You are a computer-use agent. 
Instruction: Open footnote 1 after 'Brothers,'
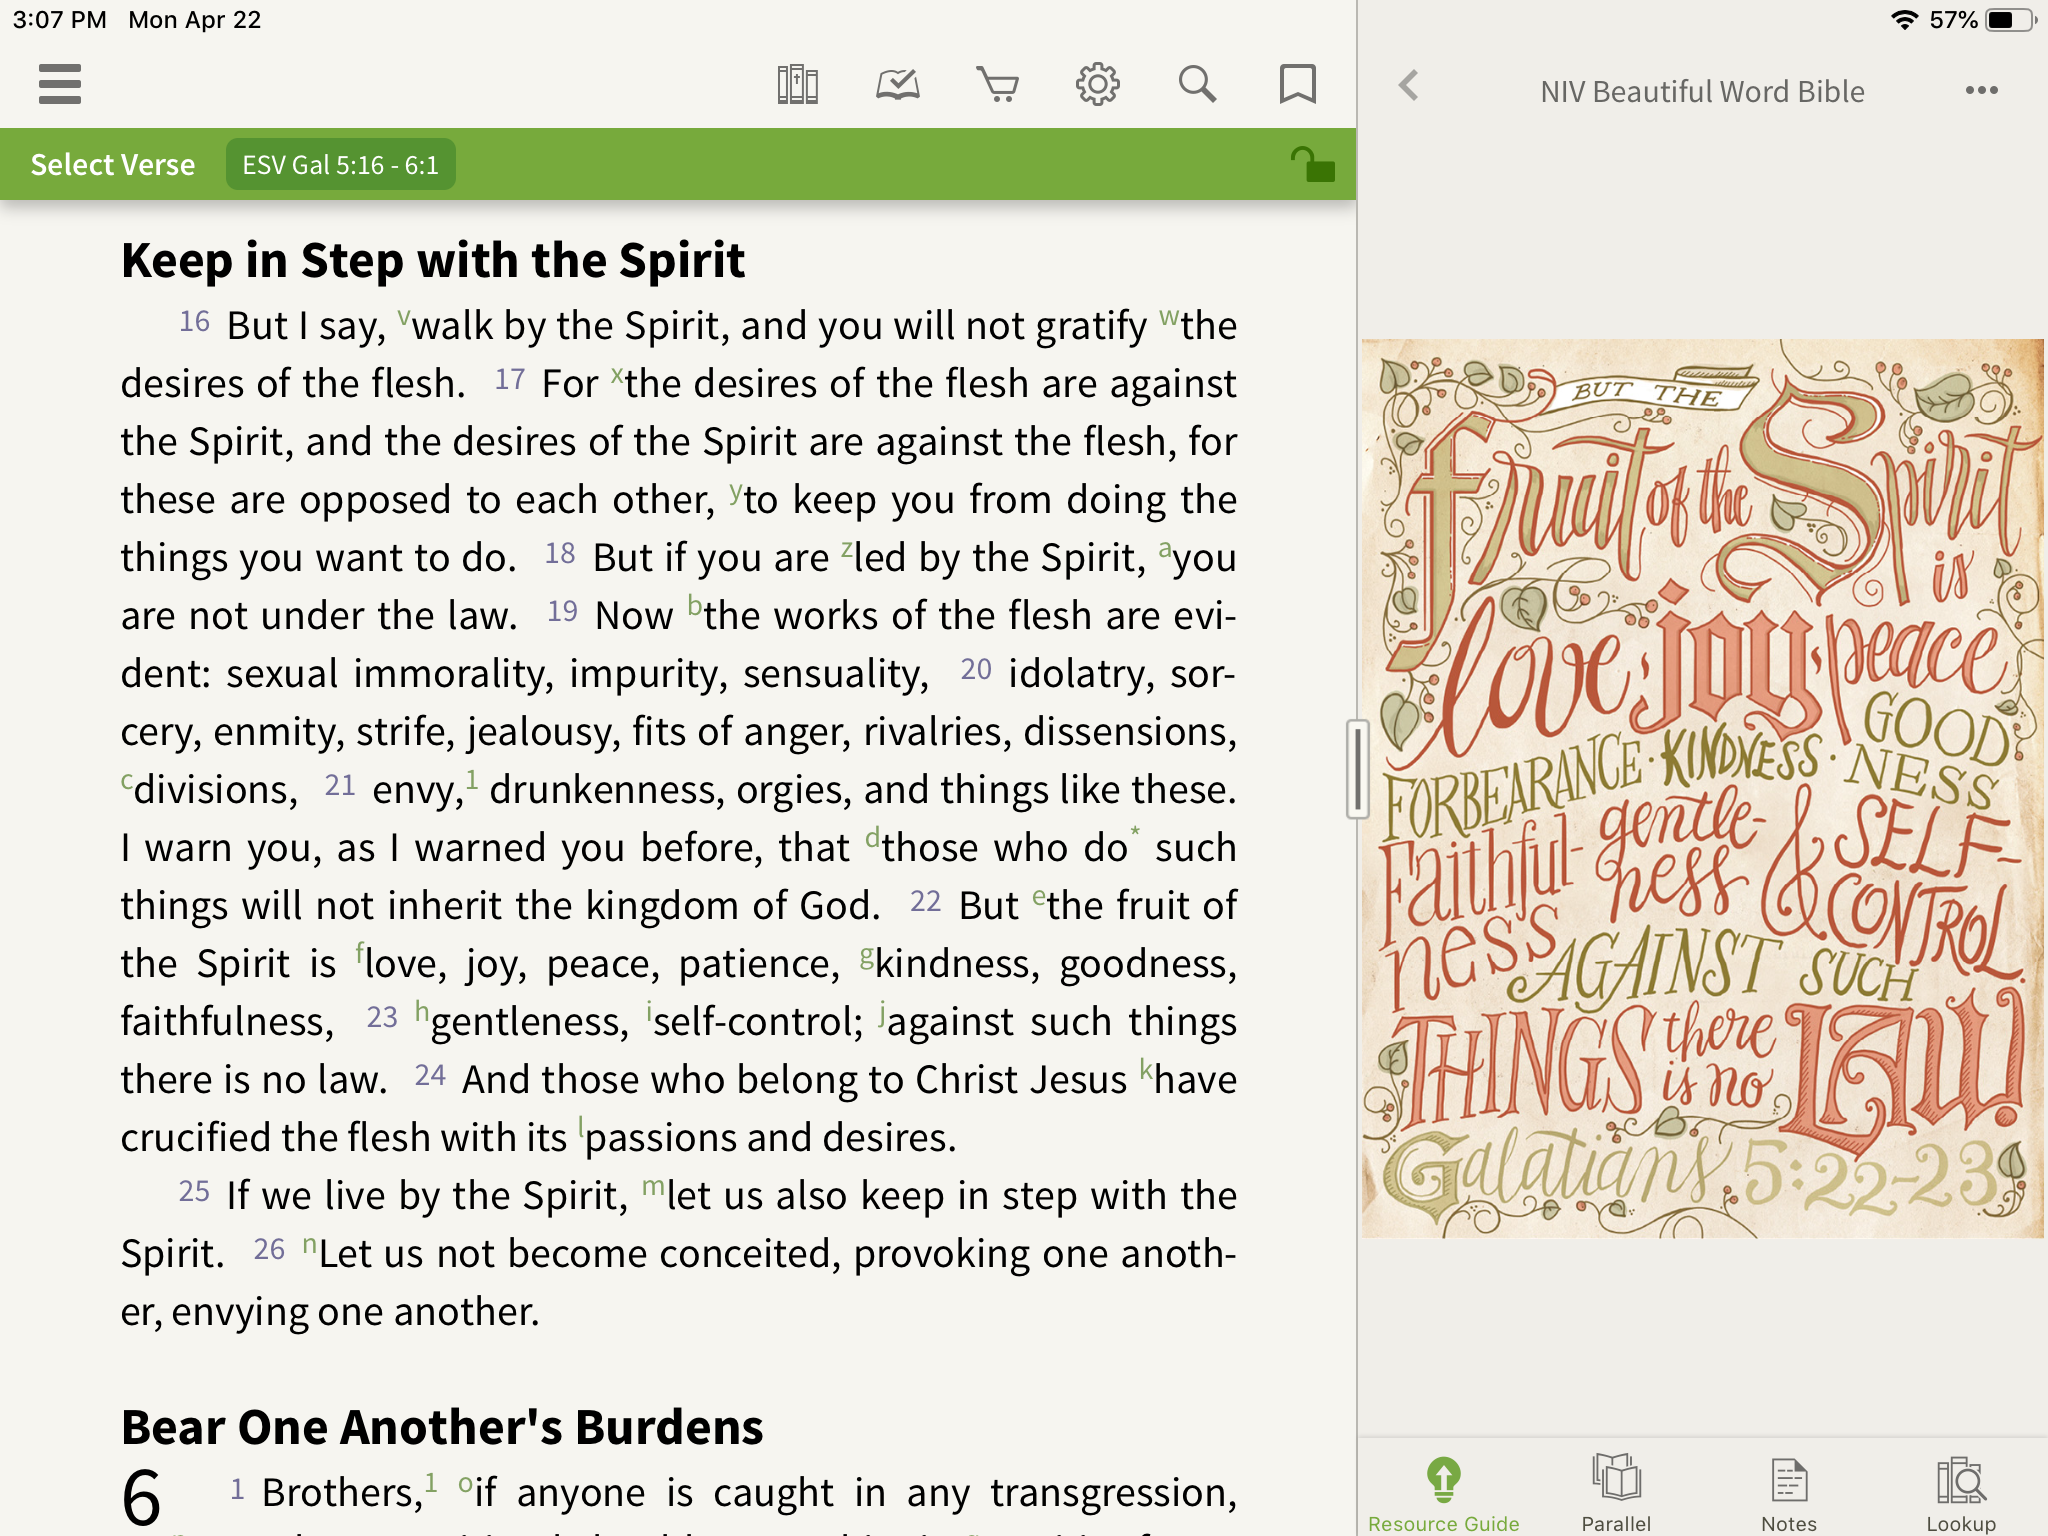pos(431,1482)
